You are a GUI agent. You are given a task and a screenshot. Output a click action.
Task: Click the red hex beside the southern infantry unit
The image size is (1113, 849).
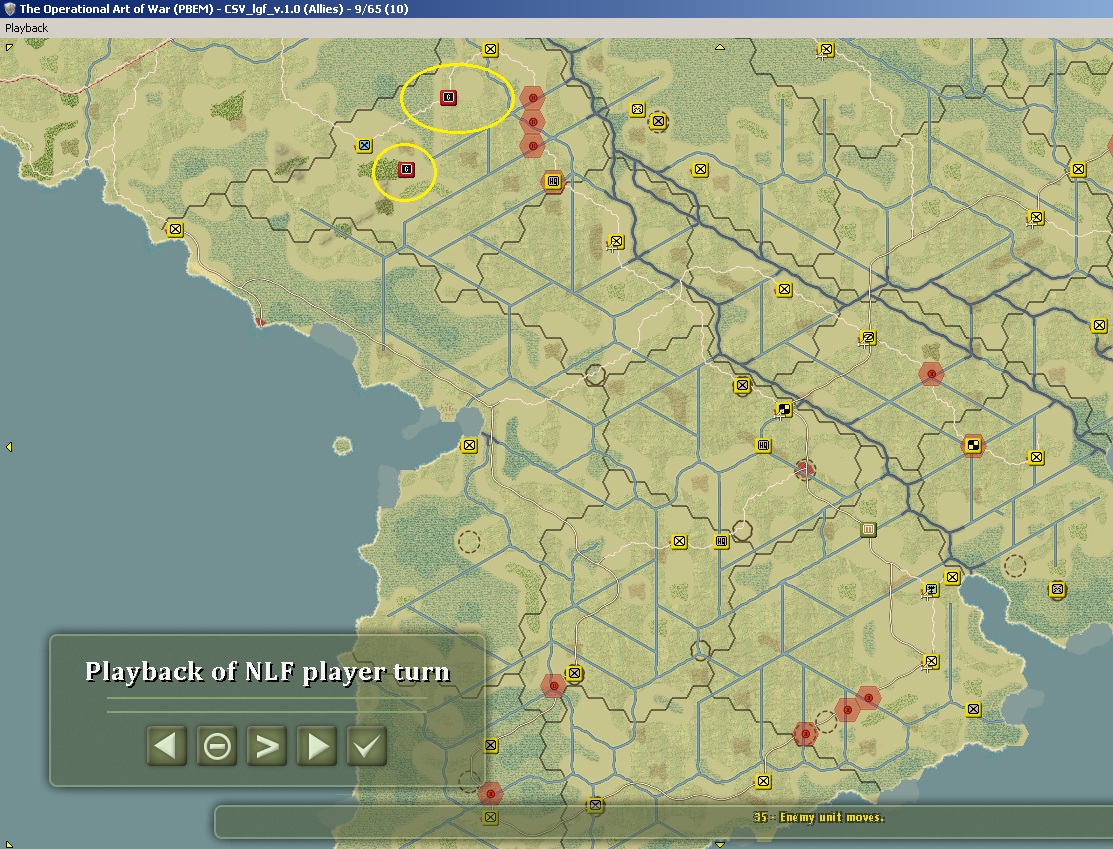click(553, 686)
